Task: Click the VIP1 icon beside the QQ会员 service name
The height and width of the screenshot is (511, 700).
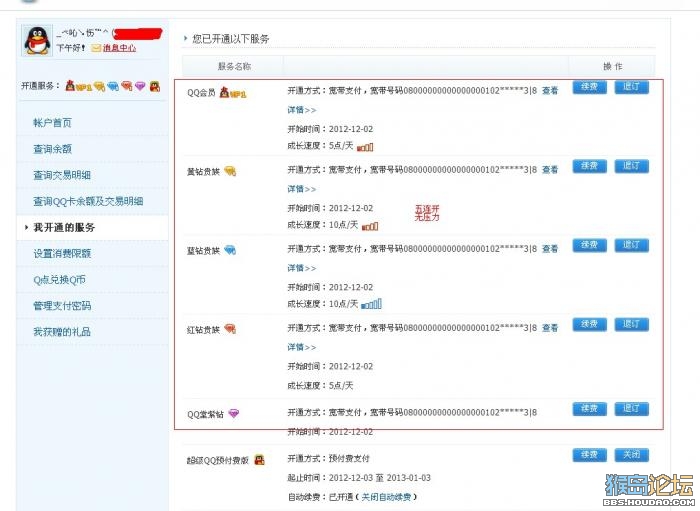Action: pyautogui.click(x=233, y=93)
